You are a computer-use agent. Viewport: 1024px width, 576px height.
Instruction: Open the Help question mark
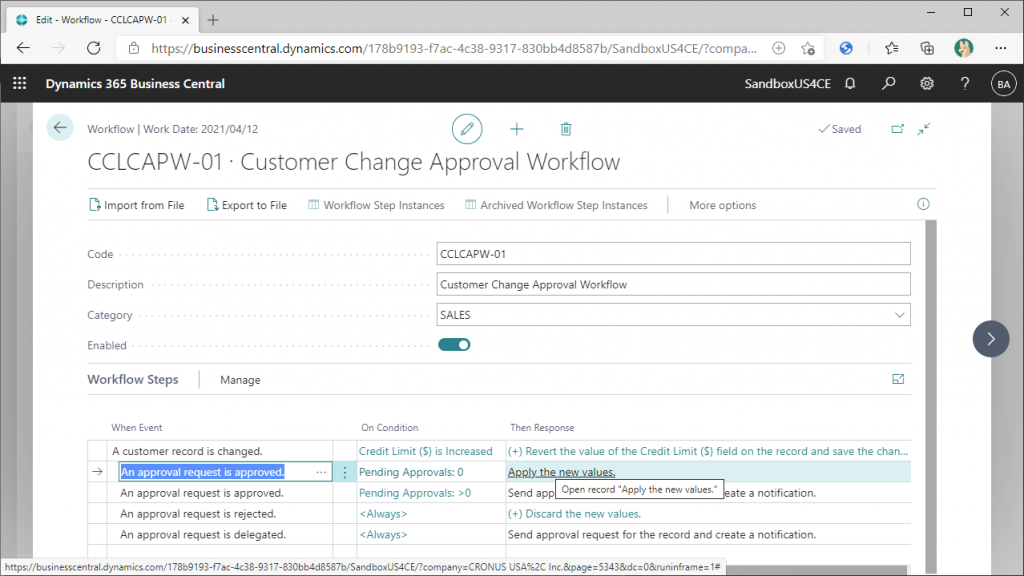(x=965, y=84)
